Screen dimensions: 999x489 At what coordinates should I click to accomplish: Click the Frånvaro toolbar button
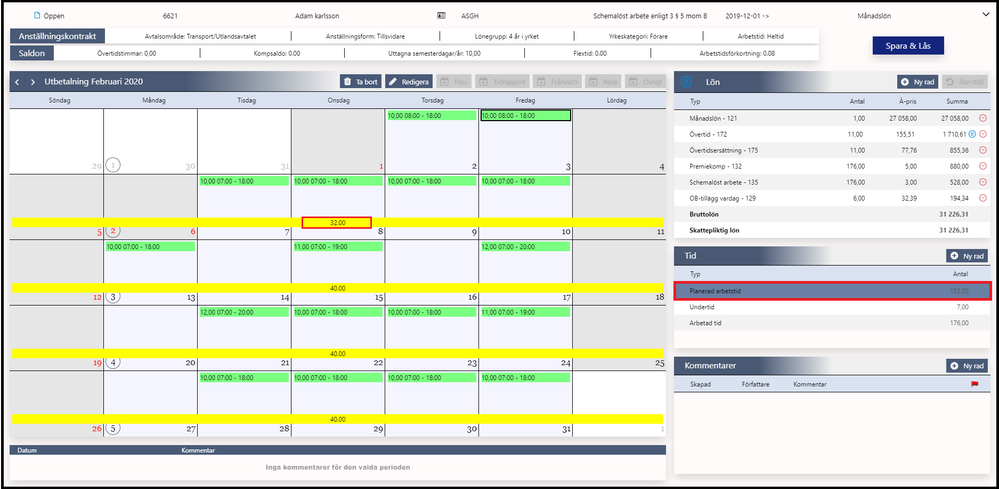557,82
